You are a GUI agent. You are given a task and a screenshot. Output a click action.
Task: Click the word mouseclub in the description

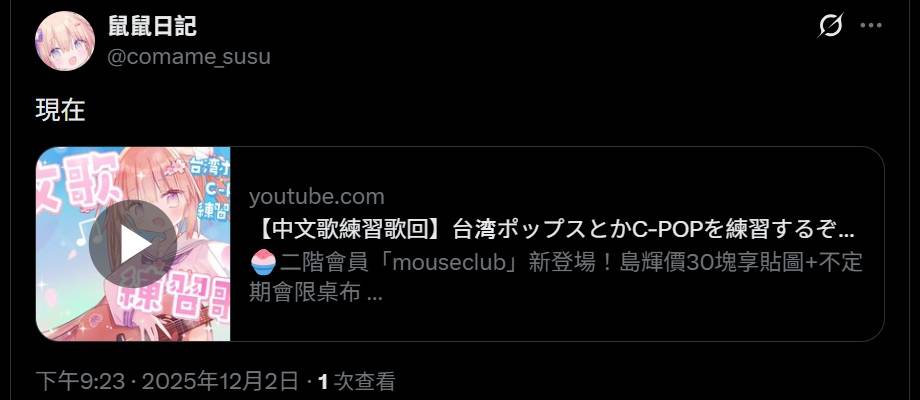(x=449, y=263)
